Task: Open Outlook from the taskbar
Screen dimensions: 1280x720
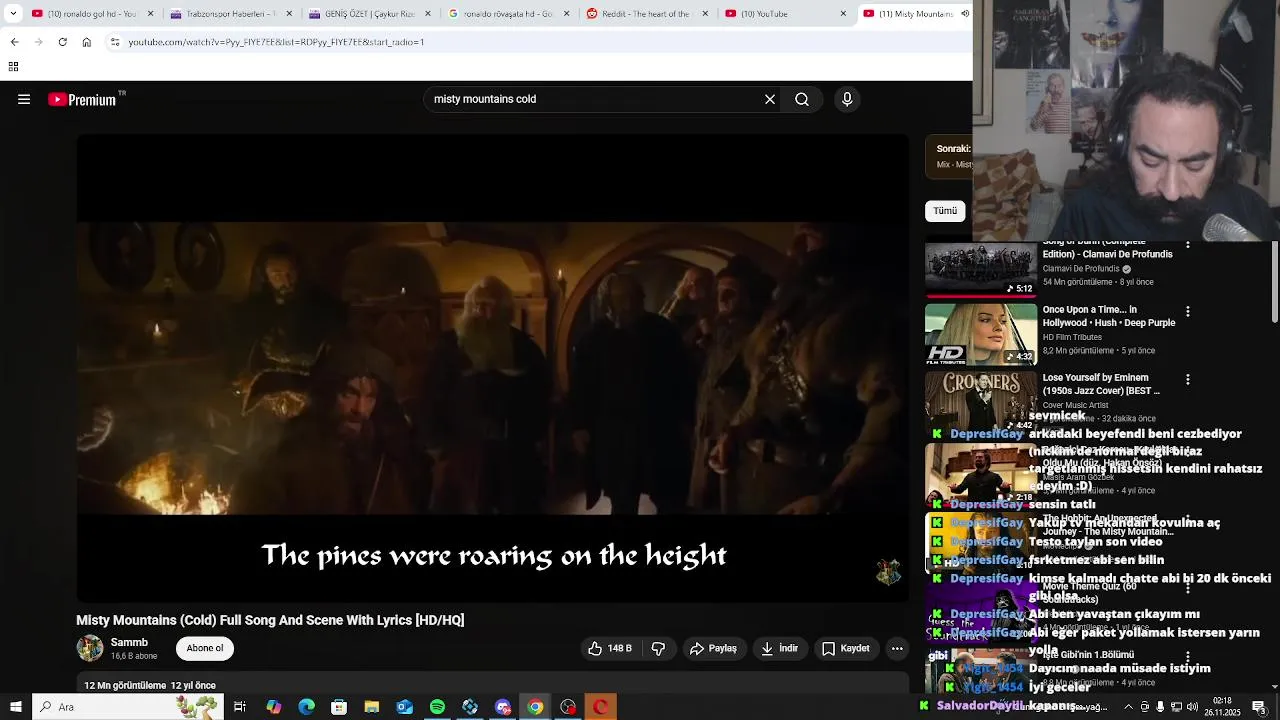Action: point(404,707)
